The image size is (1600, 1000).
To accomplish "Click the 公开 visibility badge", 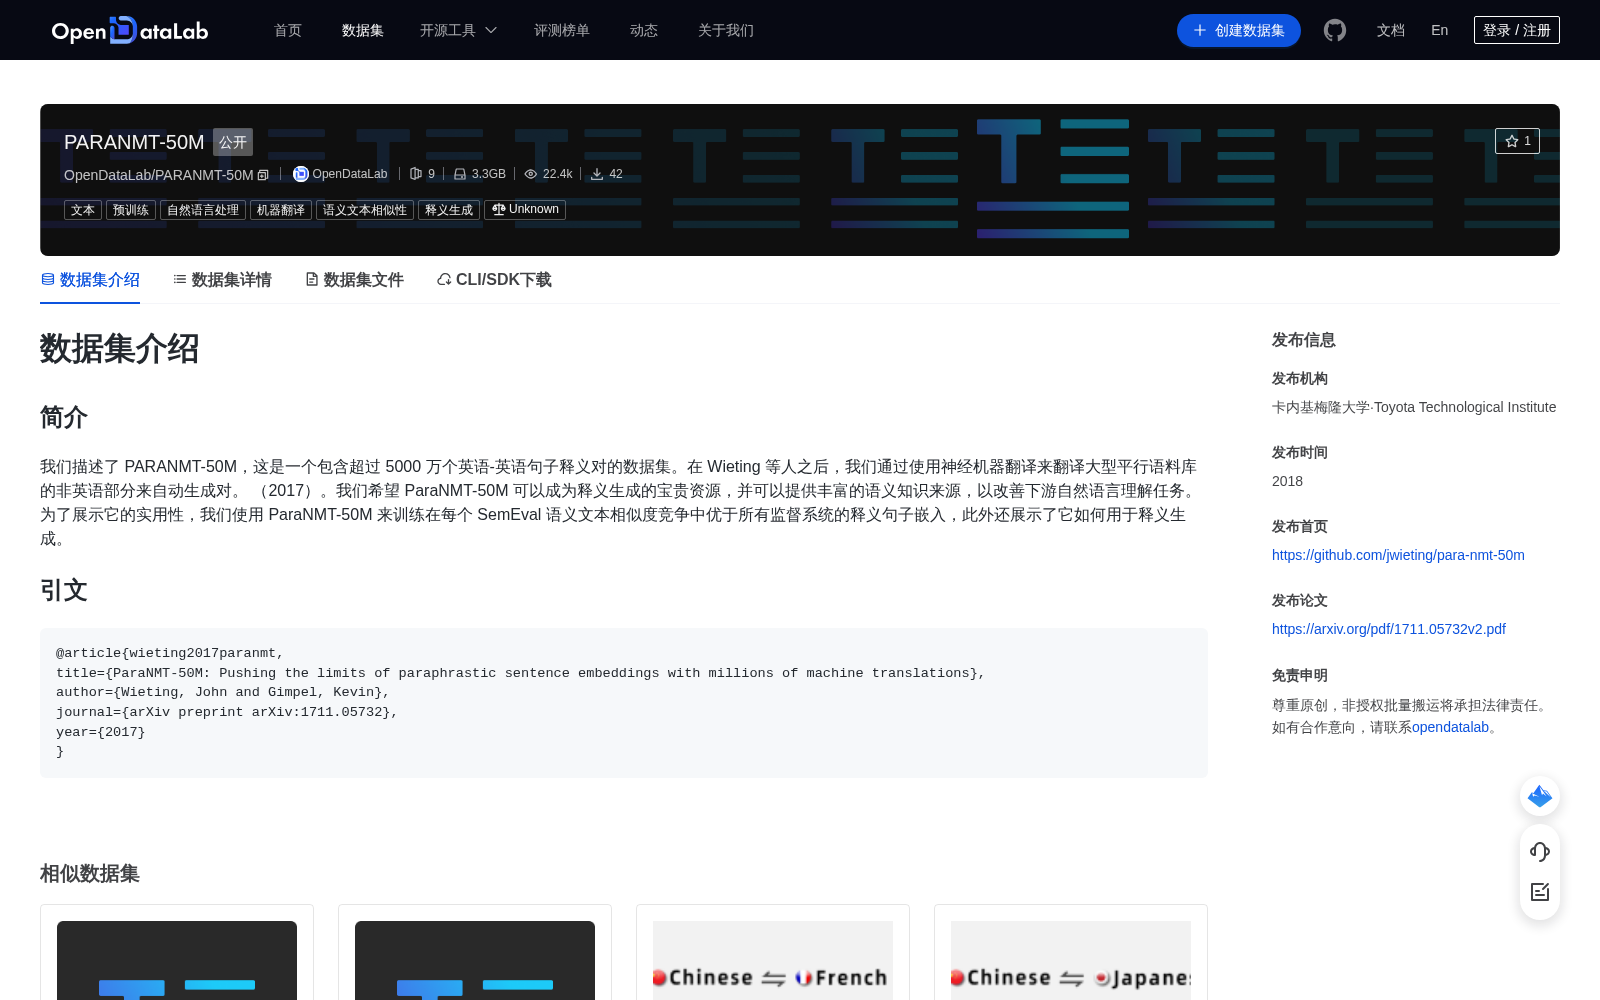I will click(x=233, y=142).
